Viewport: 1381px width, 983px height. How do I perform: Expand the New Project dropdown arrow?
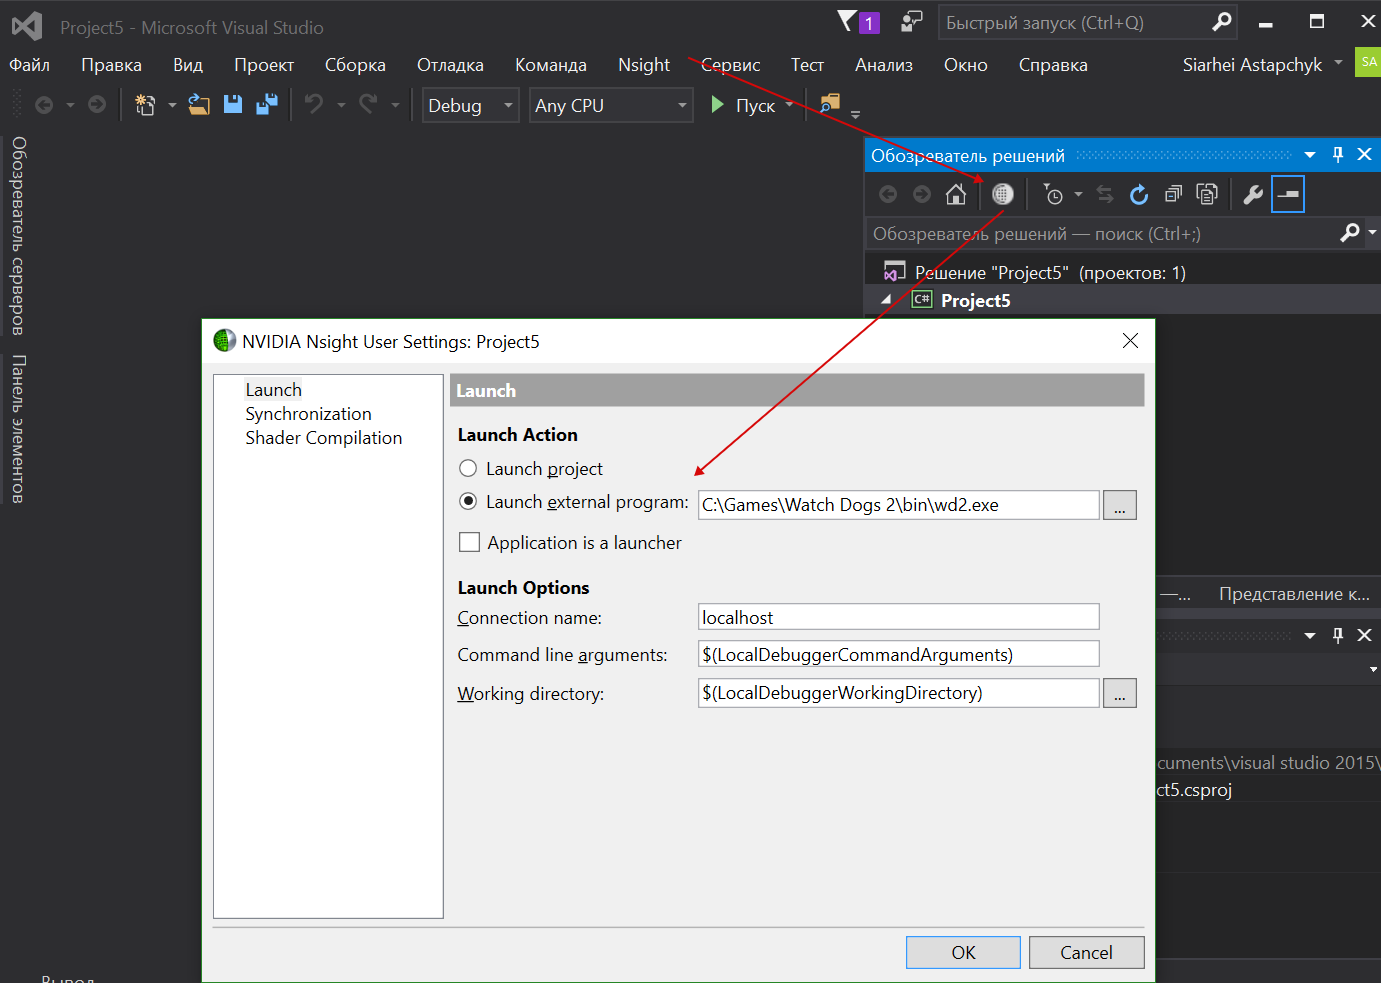[x=172, y=105]
